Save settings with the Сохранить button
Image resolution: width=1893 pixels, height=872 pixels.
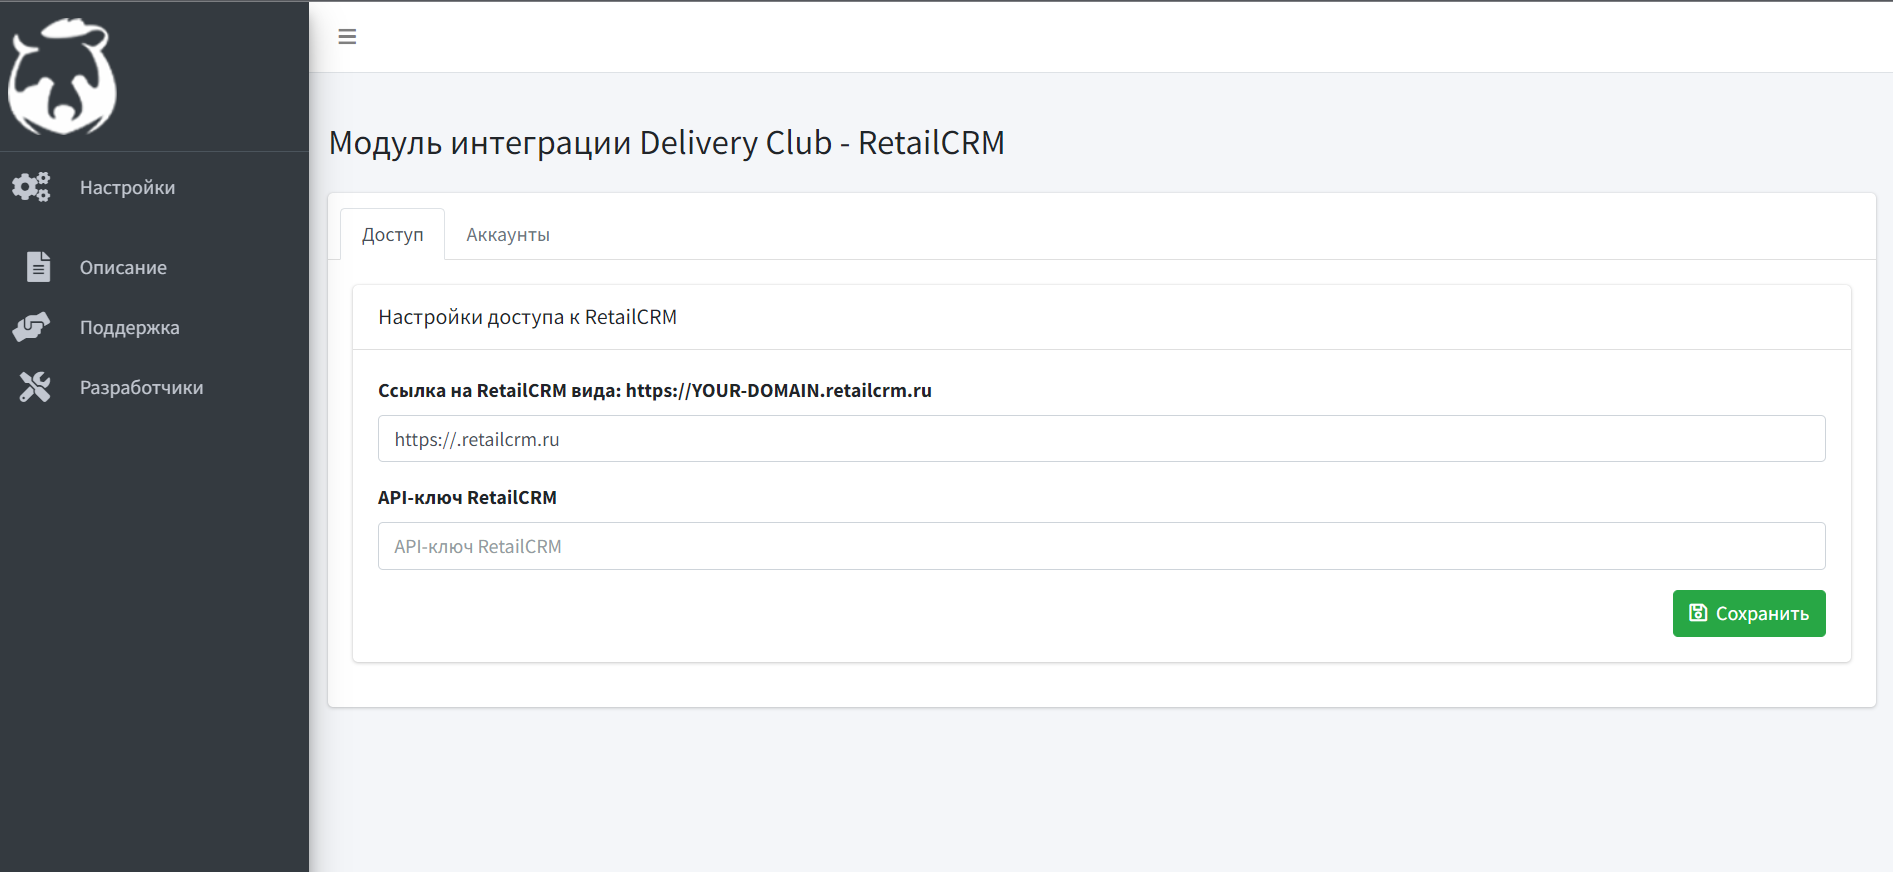pyautogui.click(x=1749, y=613)
